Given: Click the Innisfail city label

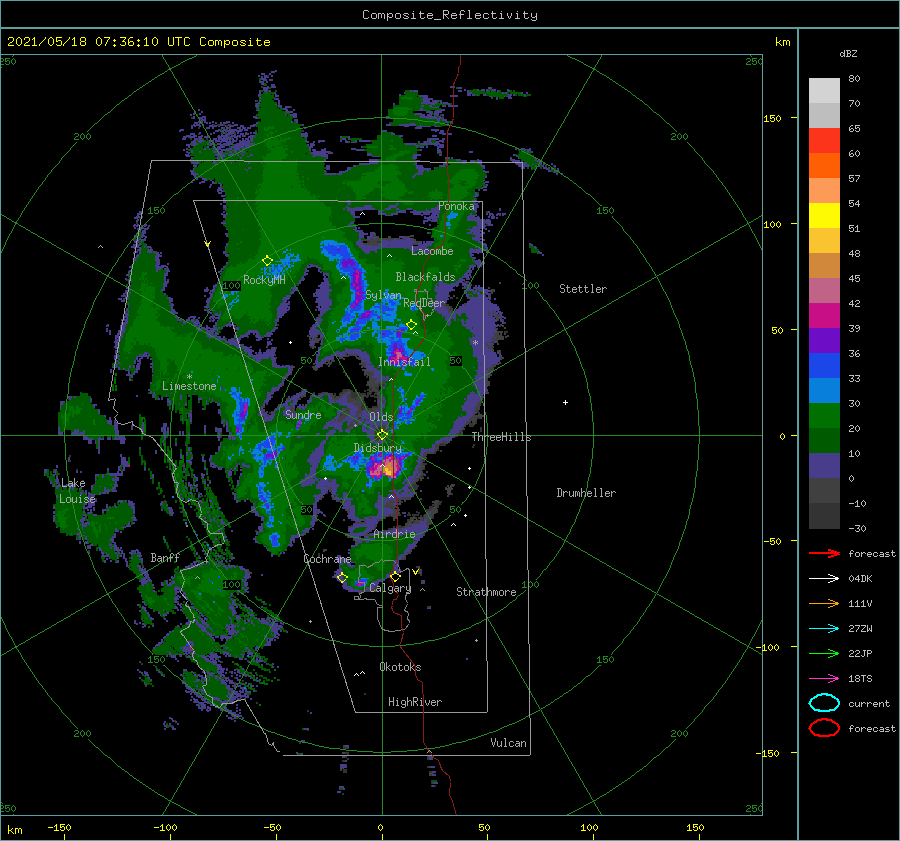Looking at the screenshot, I should pyautogui.click(x=404, y=362).
